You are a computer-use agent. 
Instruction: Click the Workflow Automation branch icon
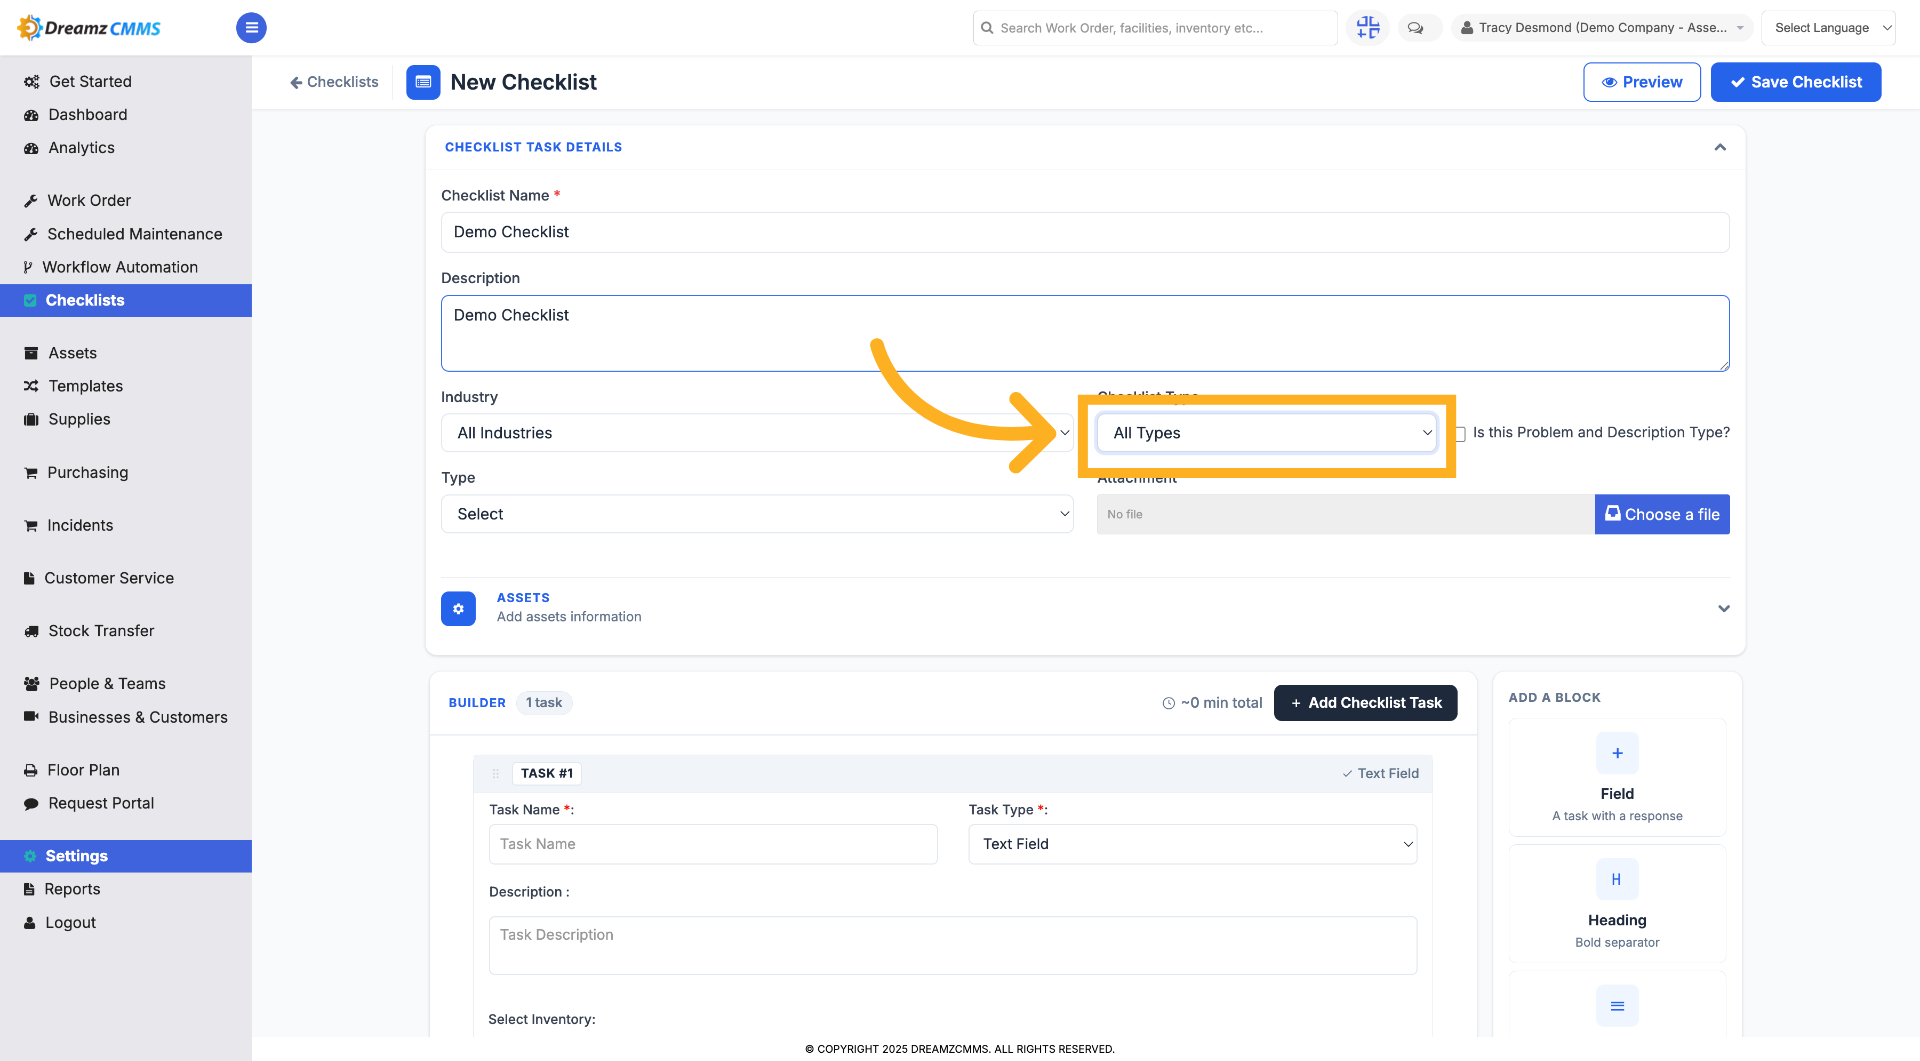click(x=28, y=267)
